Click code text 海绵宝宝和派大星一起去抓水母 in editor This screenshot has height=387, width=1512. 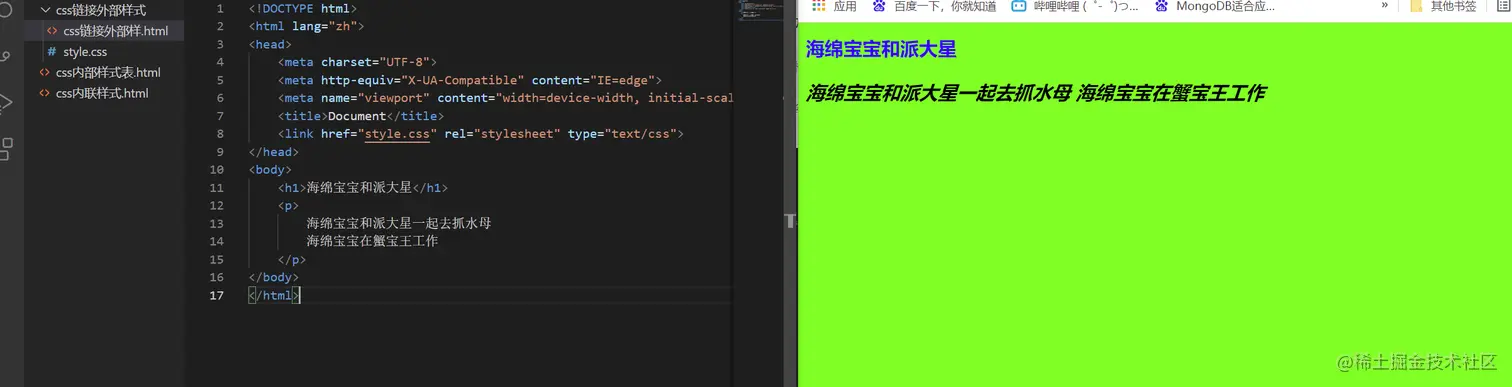click(399, 223)
